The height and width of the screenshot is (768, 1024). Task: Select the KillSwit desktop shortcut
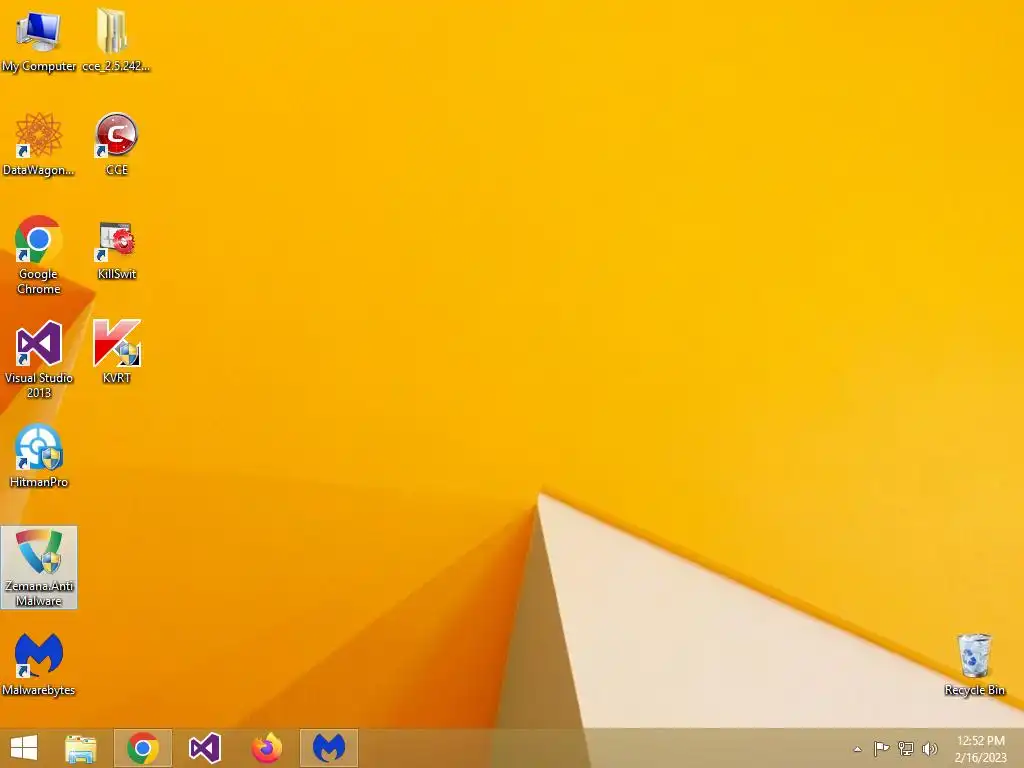pos(116,251)
